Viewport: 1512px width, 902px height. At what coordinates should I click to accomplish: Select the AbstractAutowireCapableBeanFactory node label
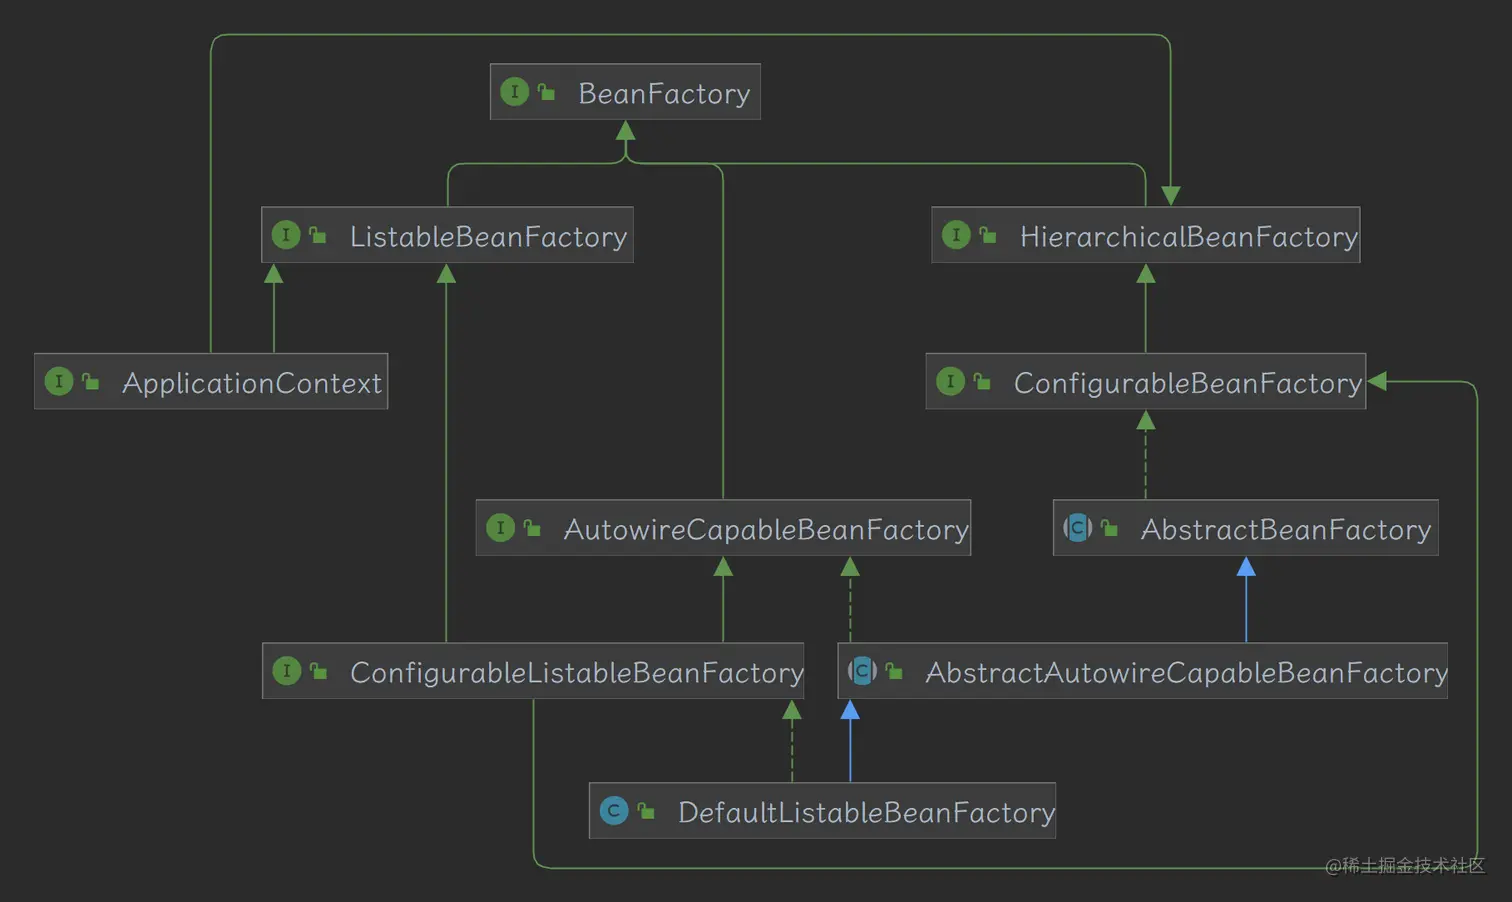1186,672
